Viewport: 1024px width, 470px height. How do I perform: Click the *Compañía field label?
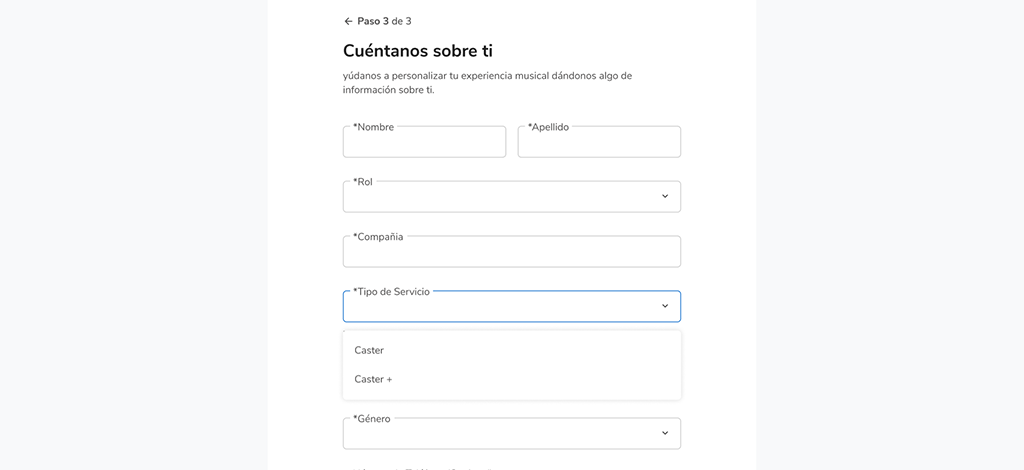click(378, 237)
